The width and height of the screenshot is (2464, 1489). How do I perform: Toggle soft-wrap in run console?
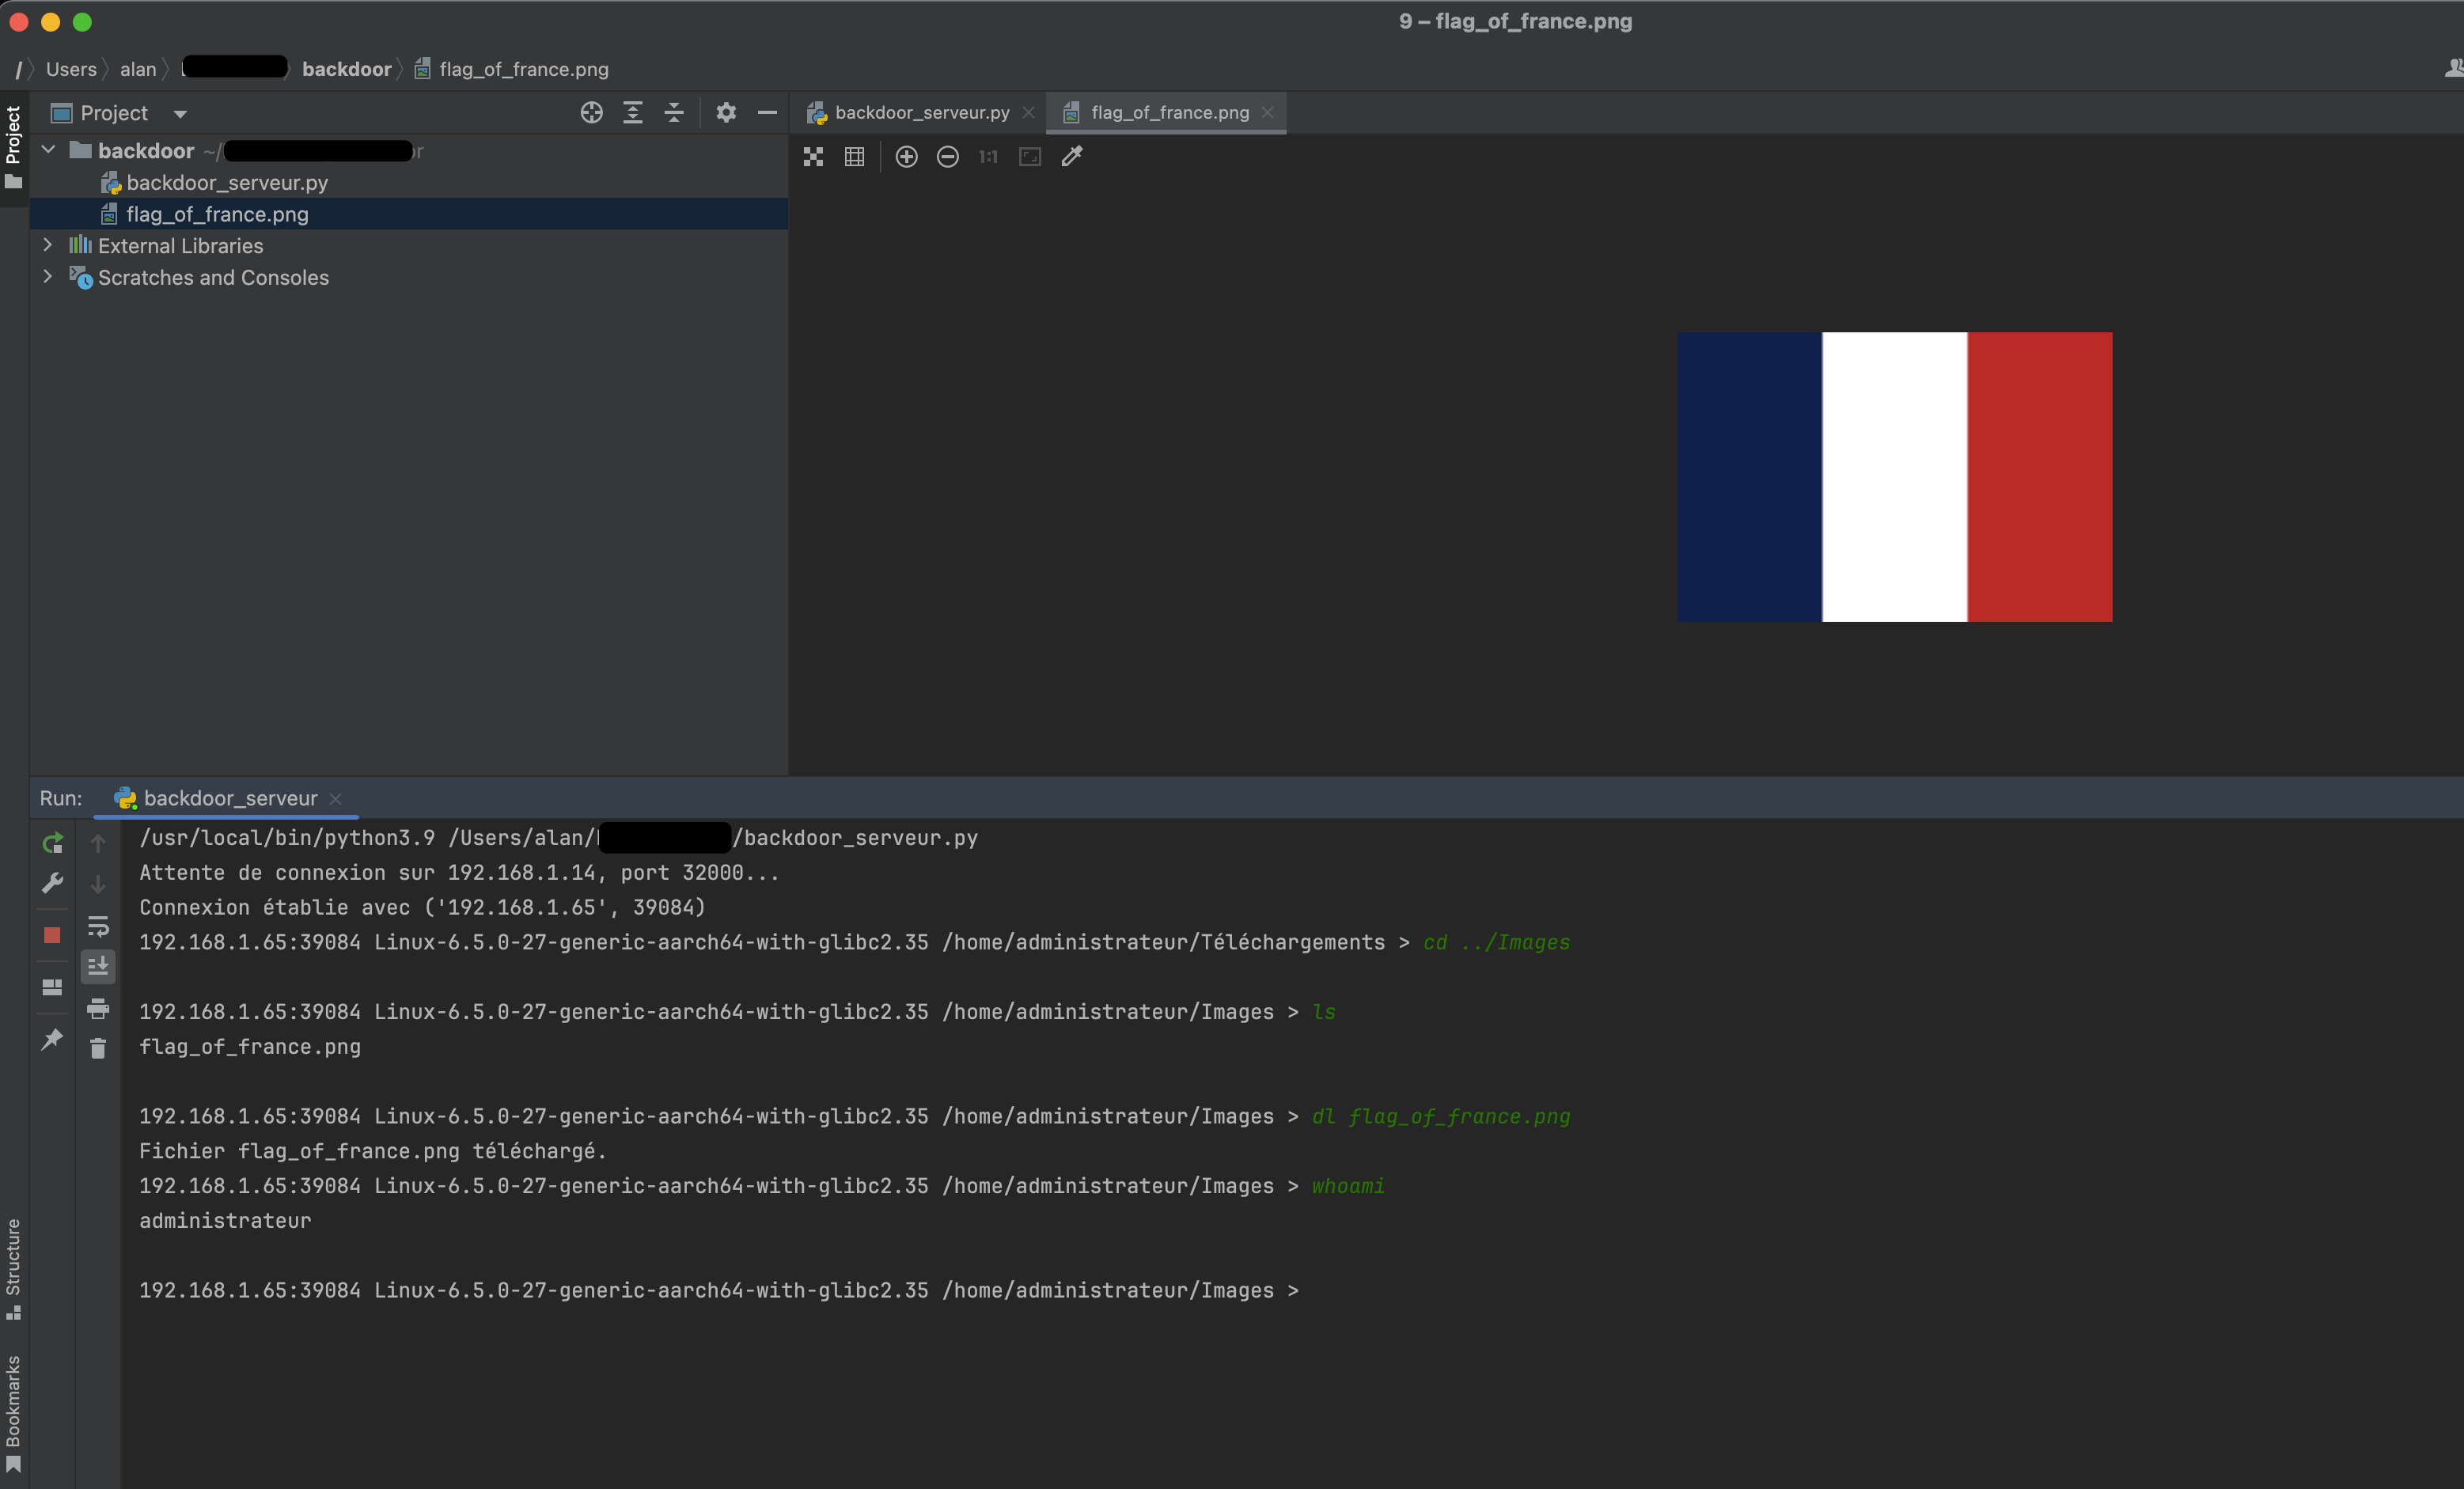click(98, 926)
